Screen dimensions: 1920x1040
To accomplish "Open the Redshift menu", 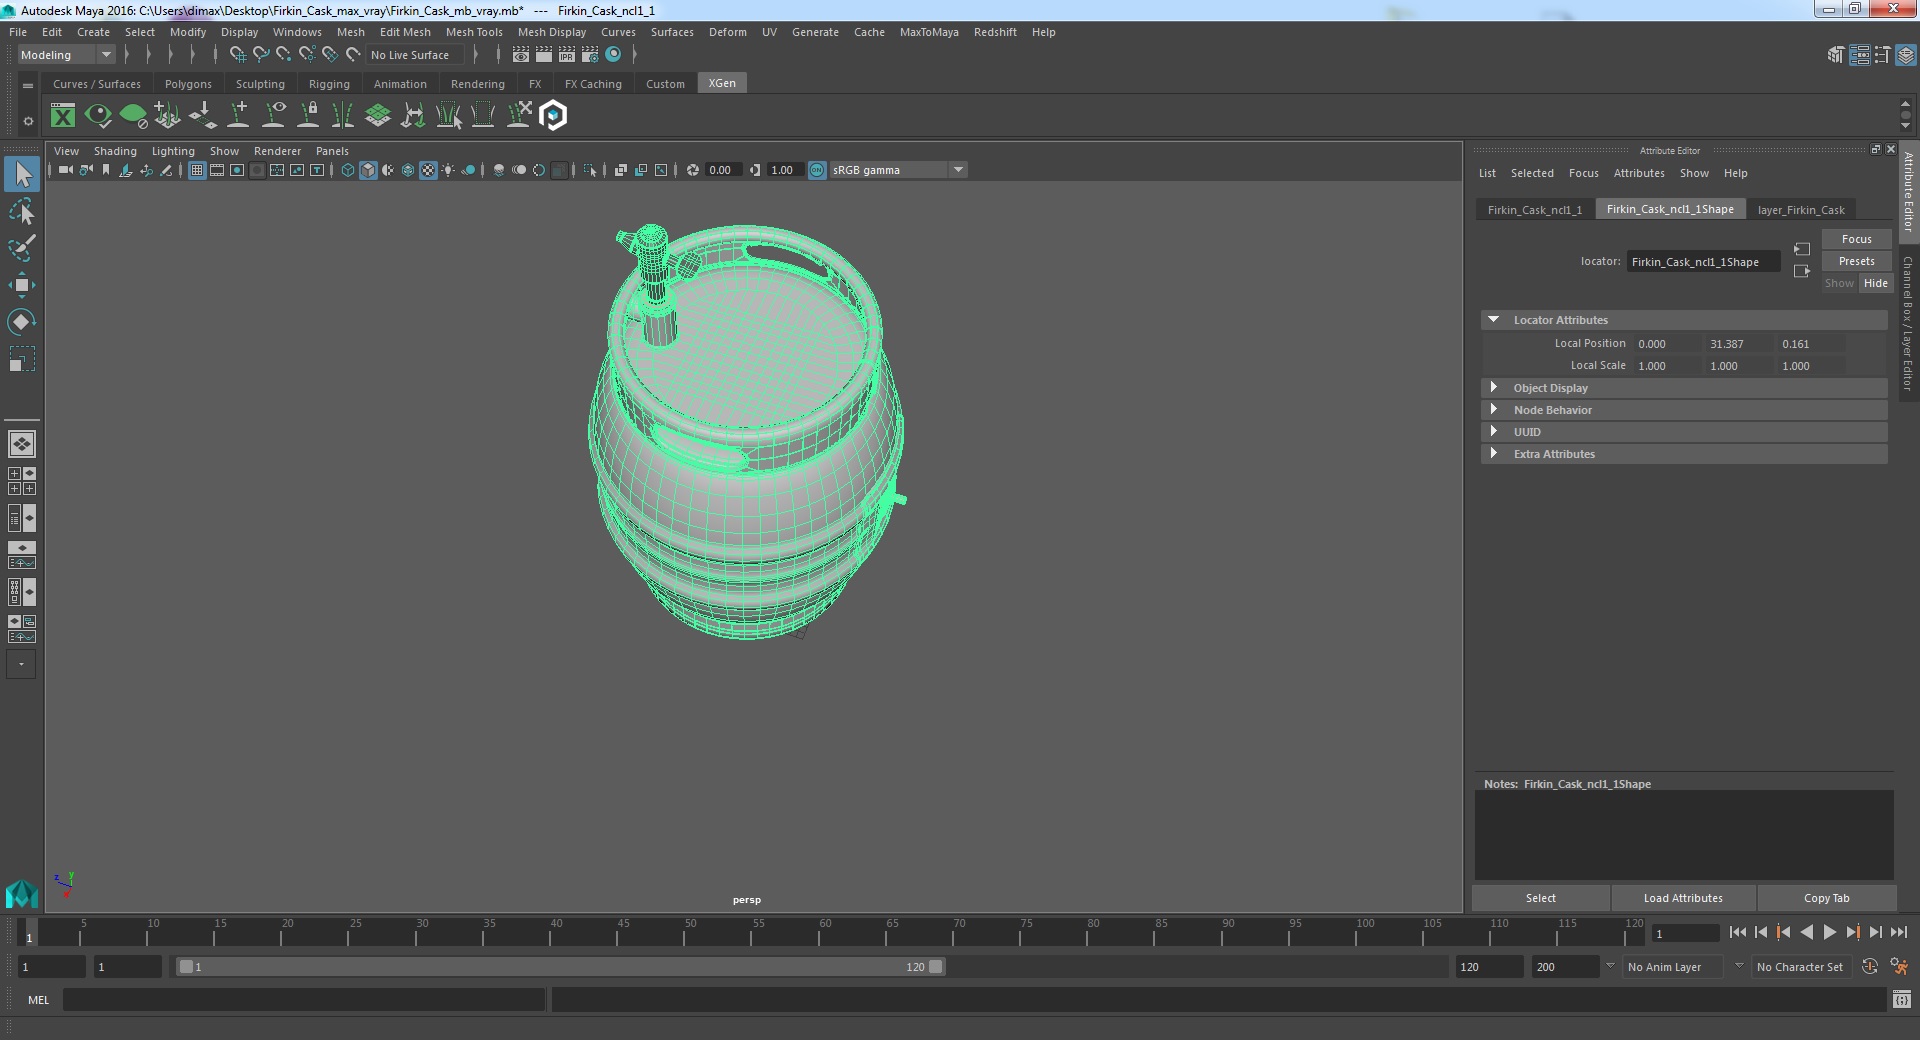I will 994,32.
